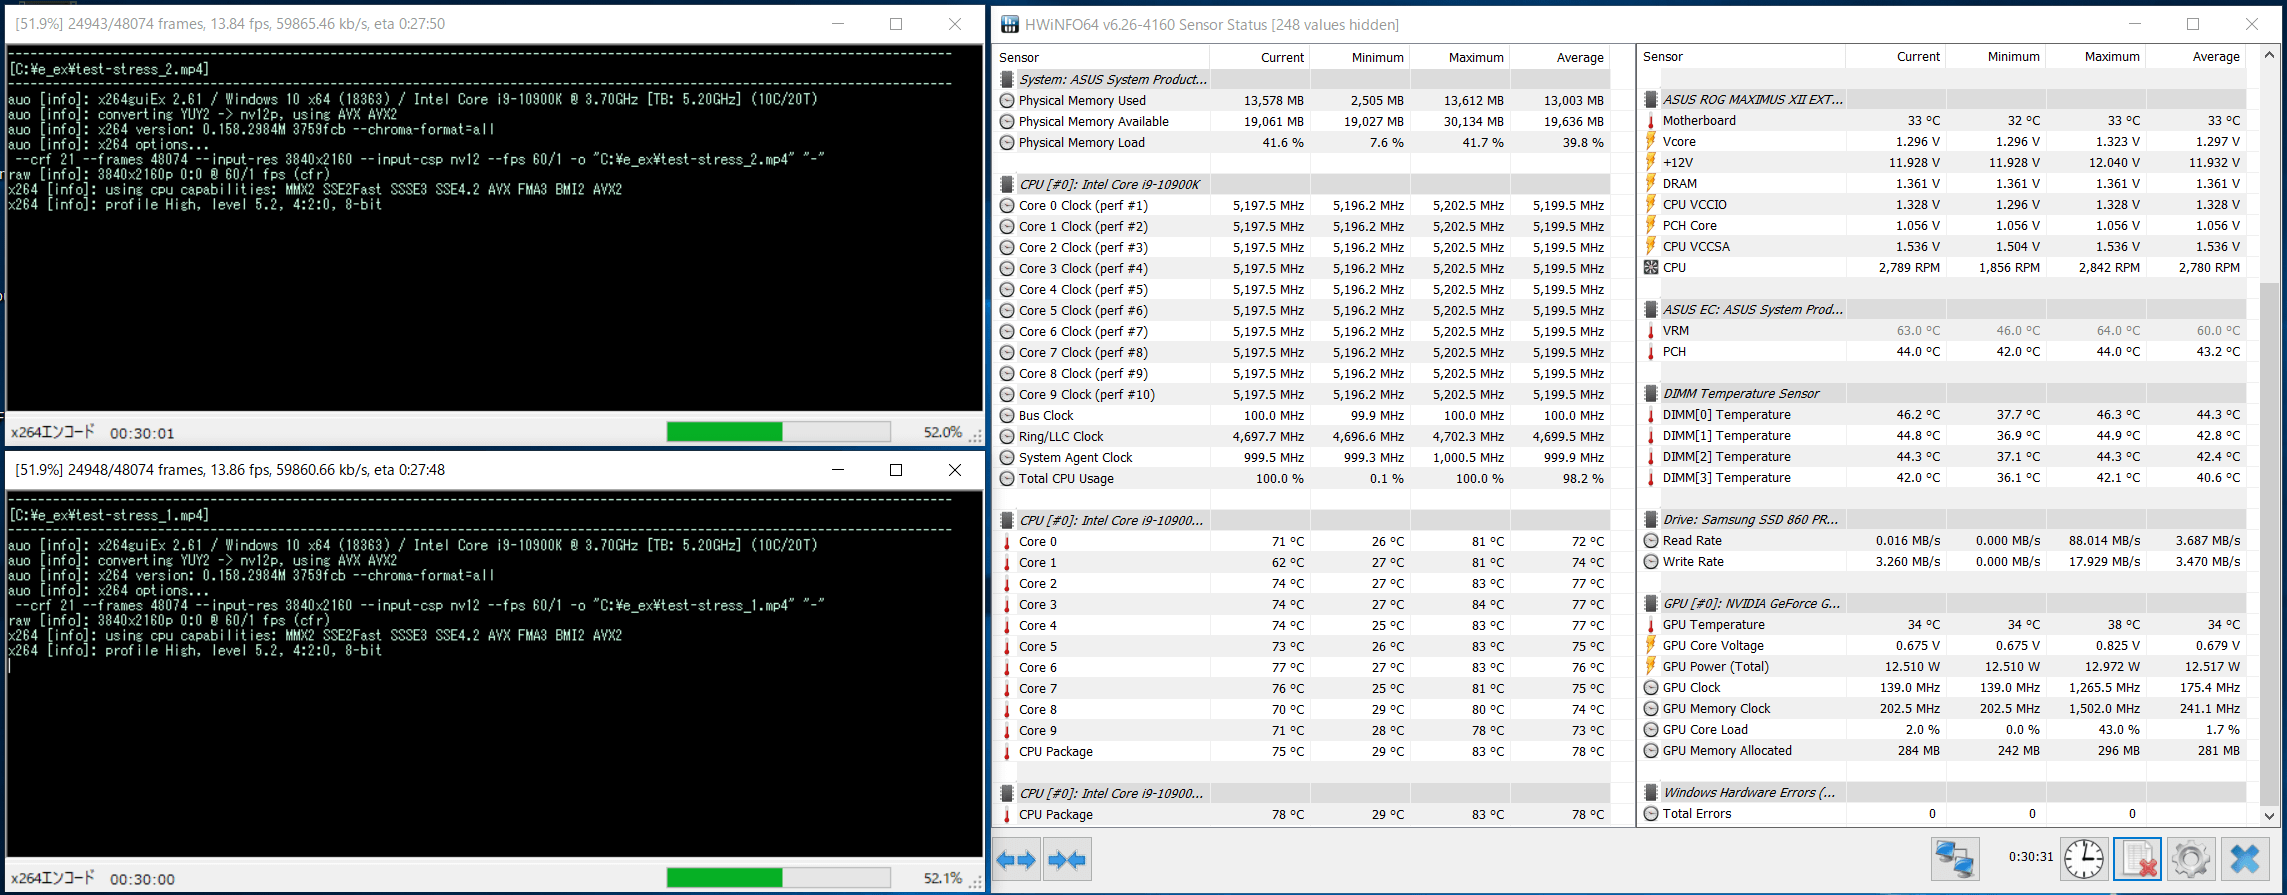Select the ASUS EC: ASUS System Prod... header

point(1943,310)
